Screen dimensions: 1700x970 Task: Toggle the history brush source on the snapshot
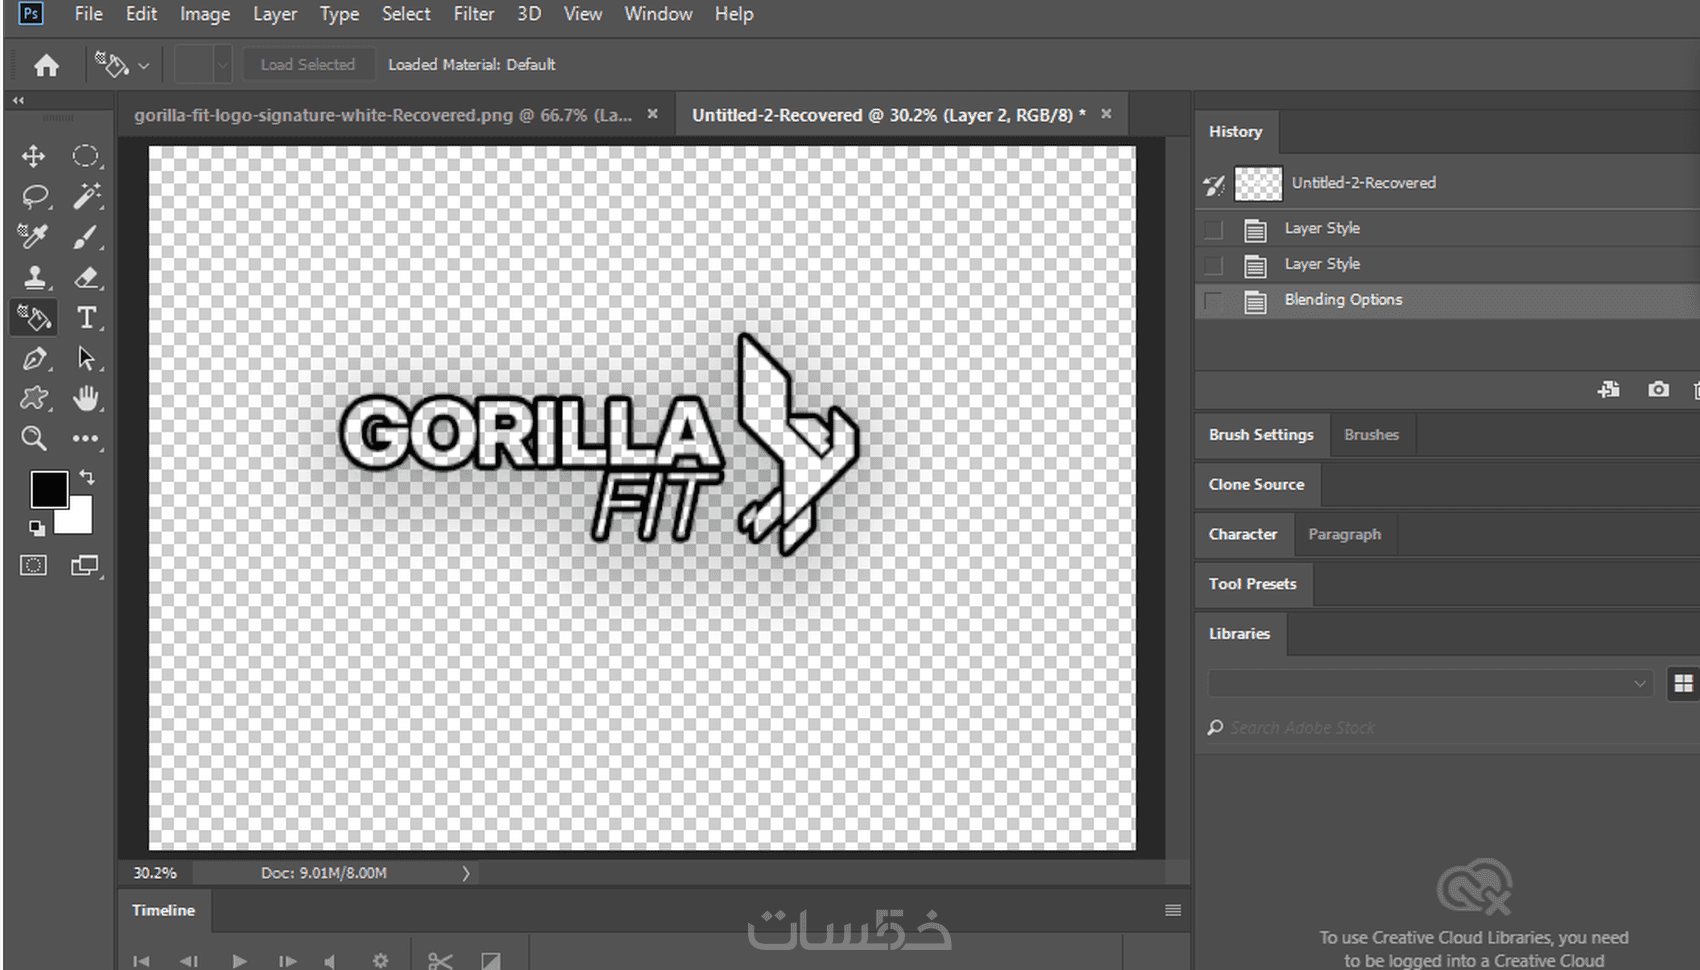(x=1214, y=184)
